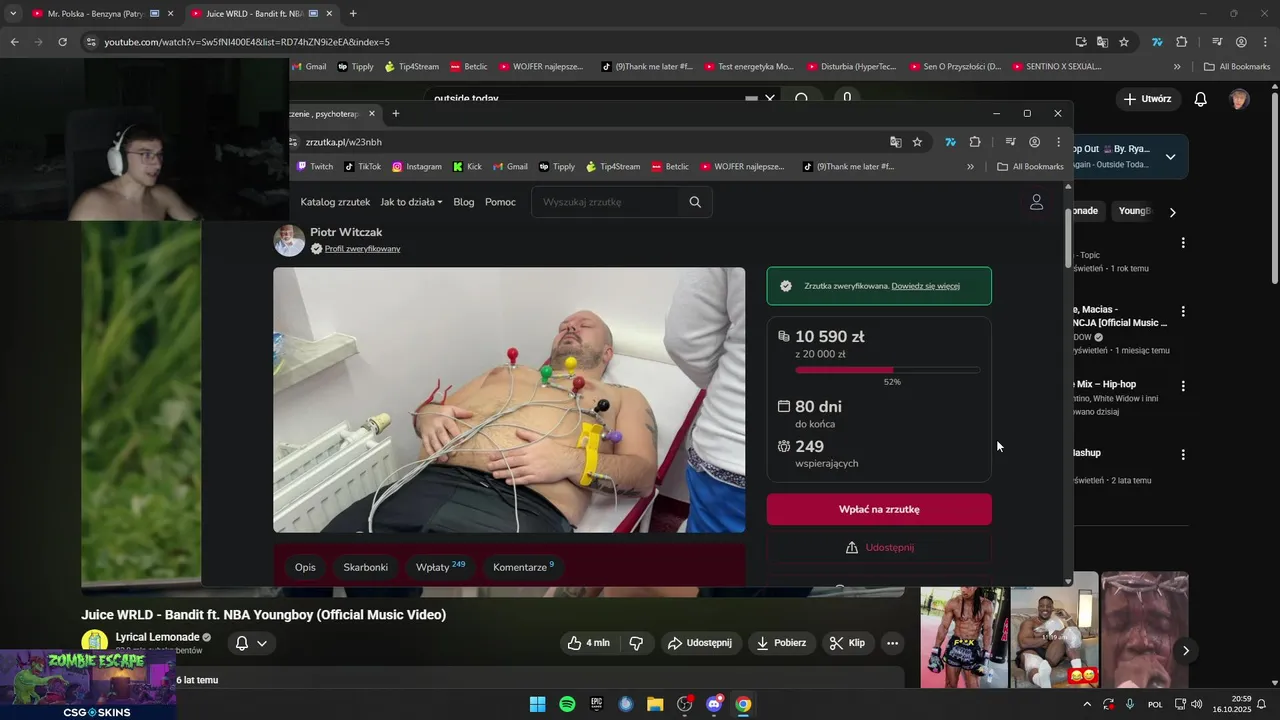
Task: Open Chrome profile icon in the YouTube window
Action: [1241, 42]
